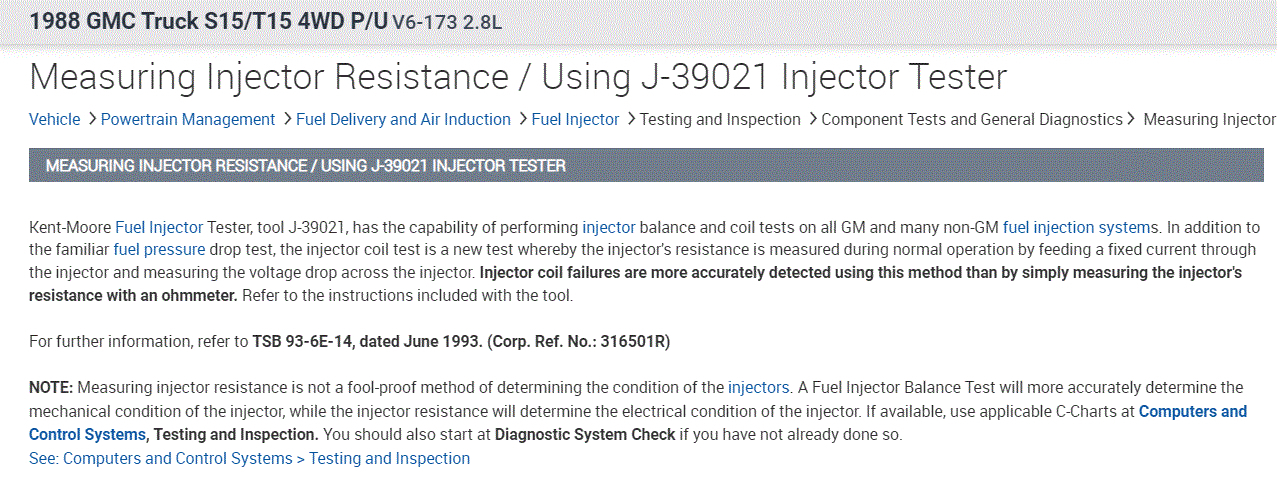1277x494 pixels.
Task: Click the chevron between Vehicle and Powertrain Management
Action: 91,119
